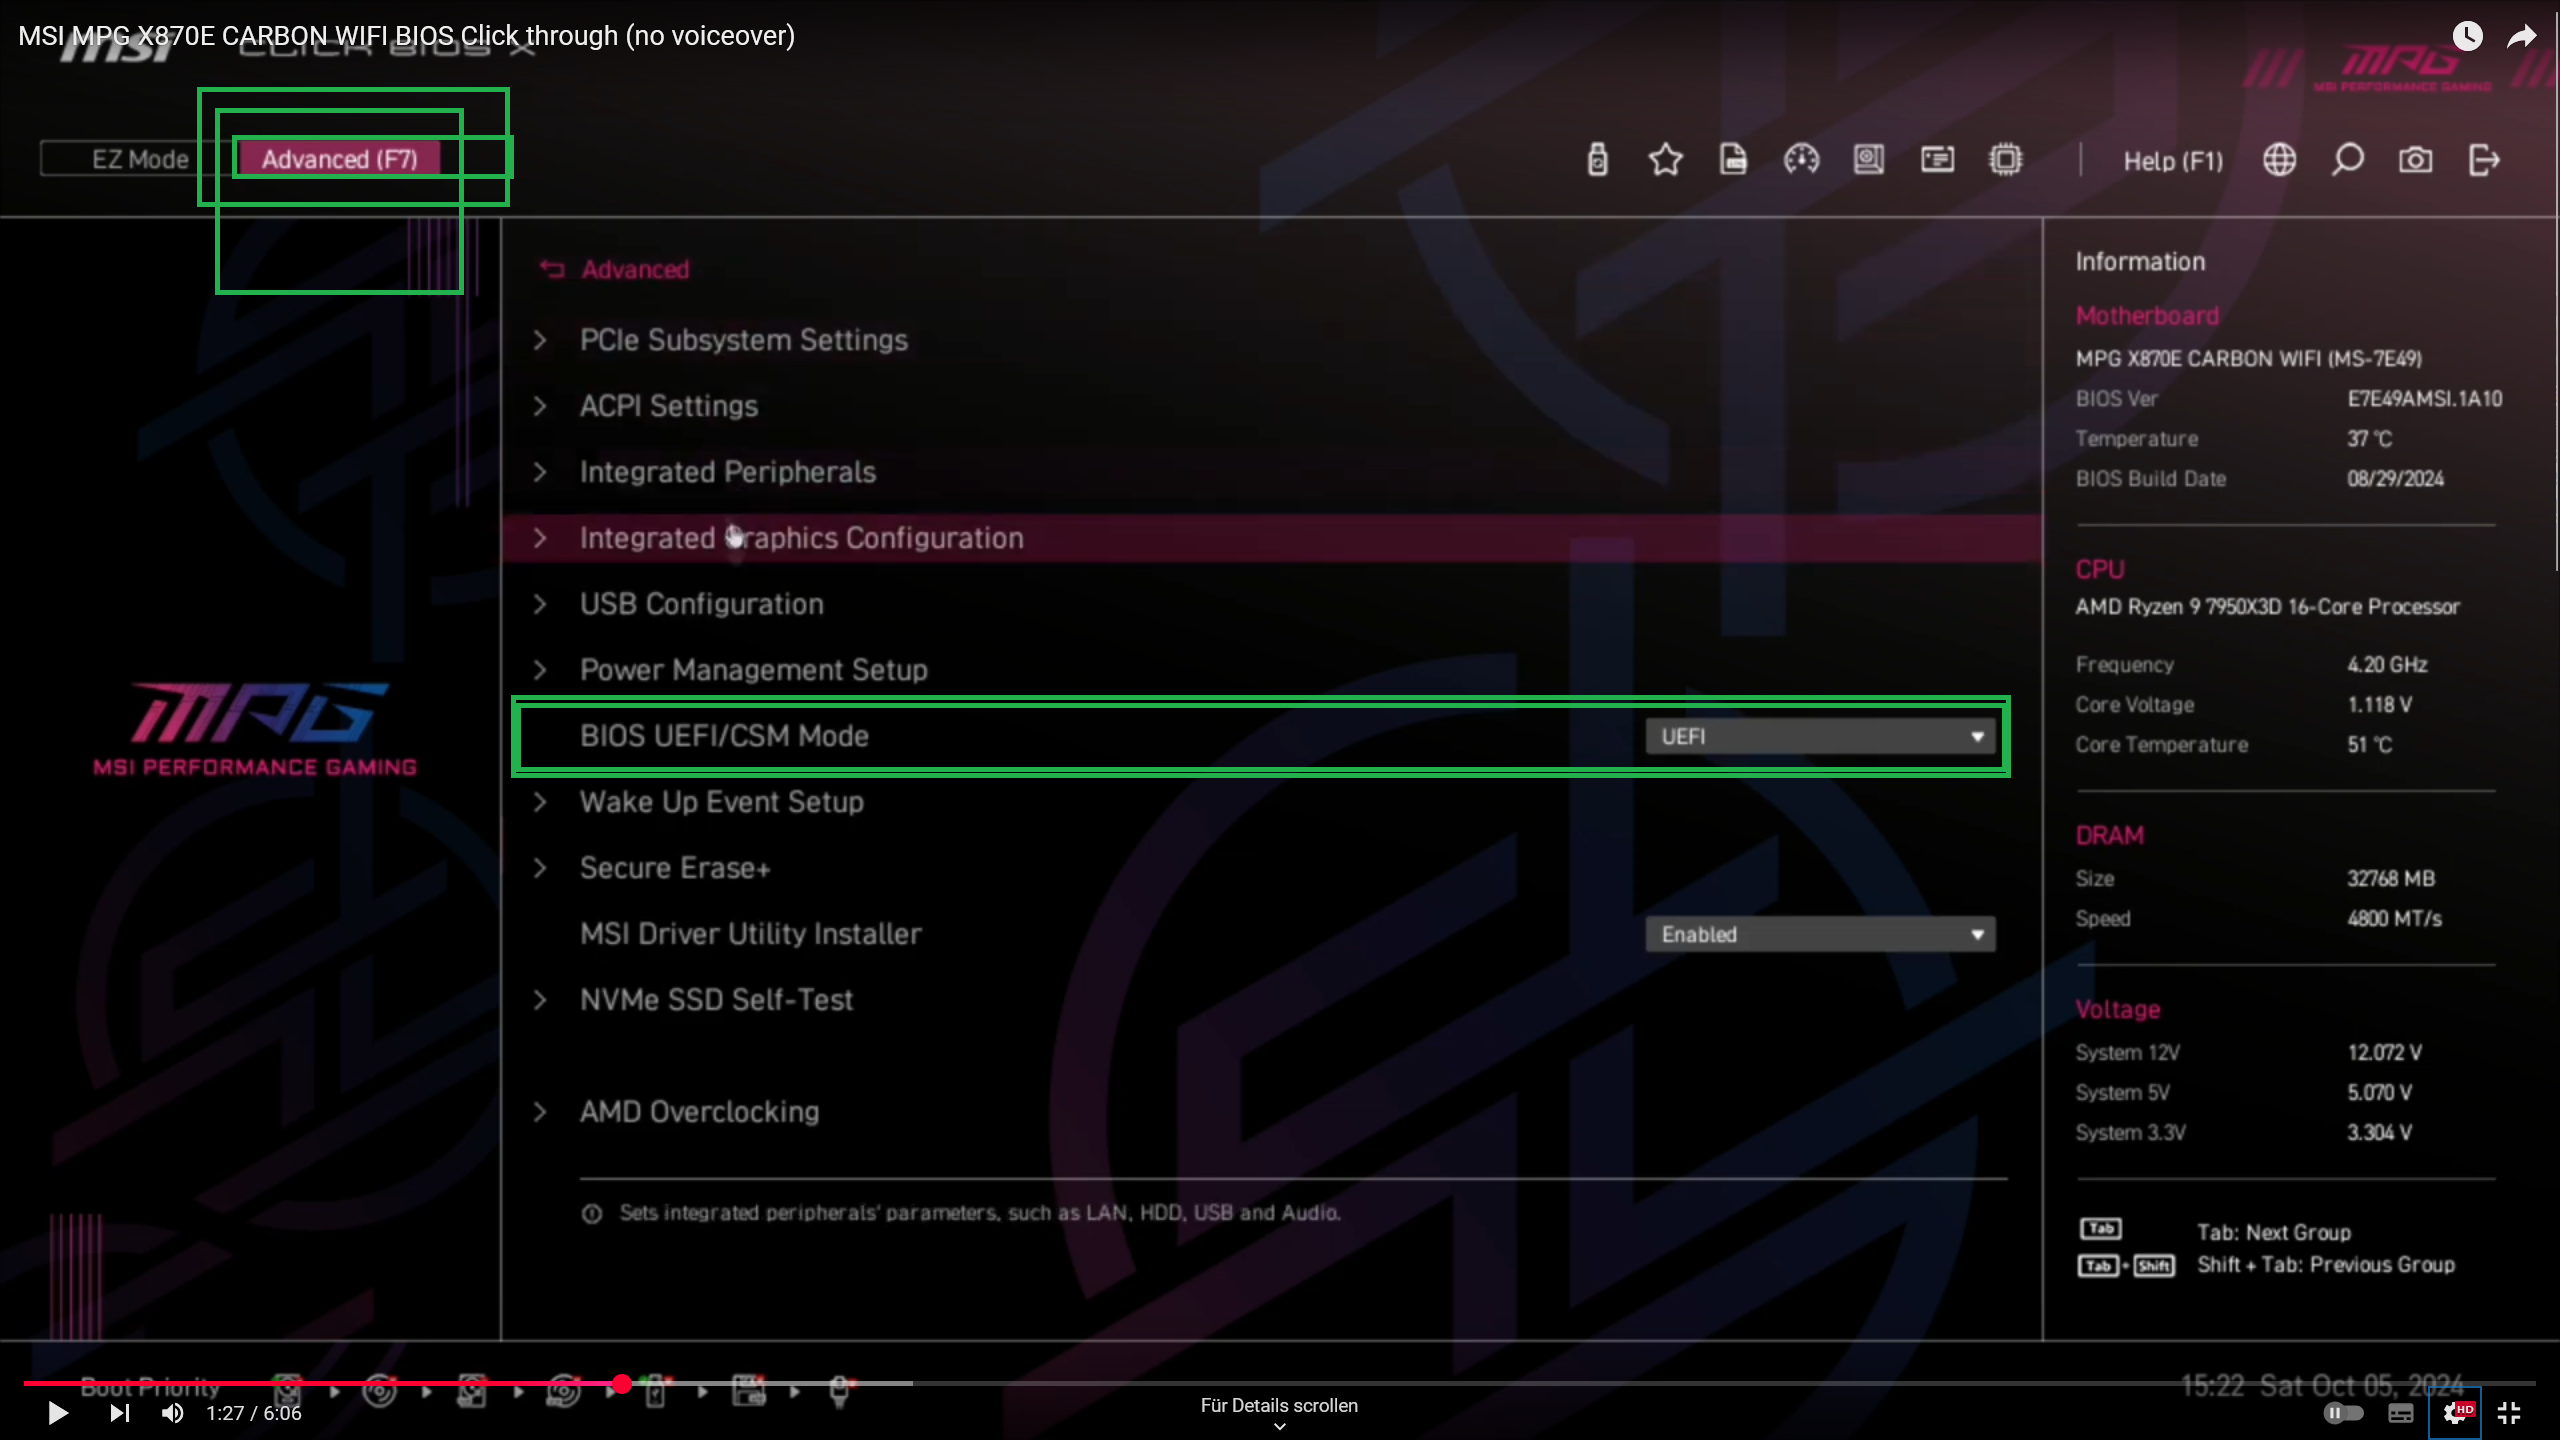This screenshot has height=1440, width=2560.
Task: Open the M-Flash USB update tool
Action: [1597, 160]
